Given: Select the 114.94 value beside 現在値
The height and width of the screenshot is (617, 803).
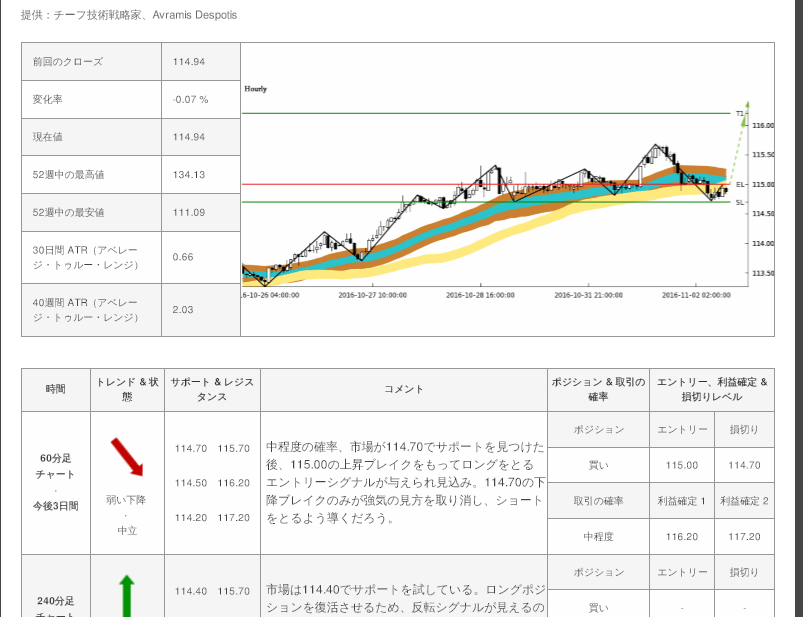Looking at the screenshot, I should pyautogui.click(x=188, y=137).
